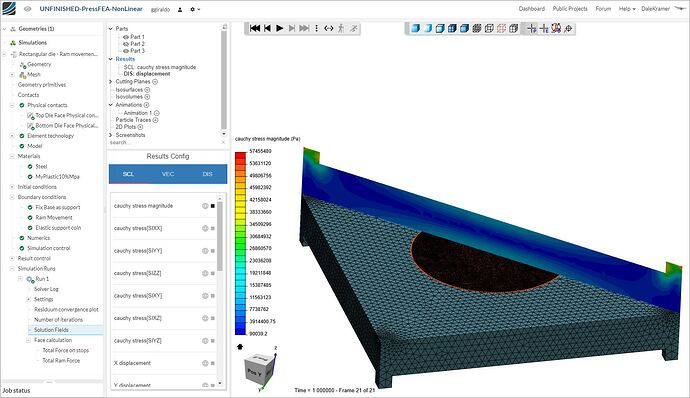Jump to first animation frame
Image resolution: width=690 pixels, height=398 pixels.
254,28
